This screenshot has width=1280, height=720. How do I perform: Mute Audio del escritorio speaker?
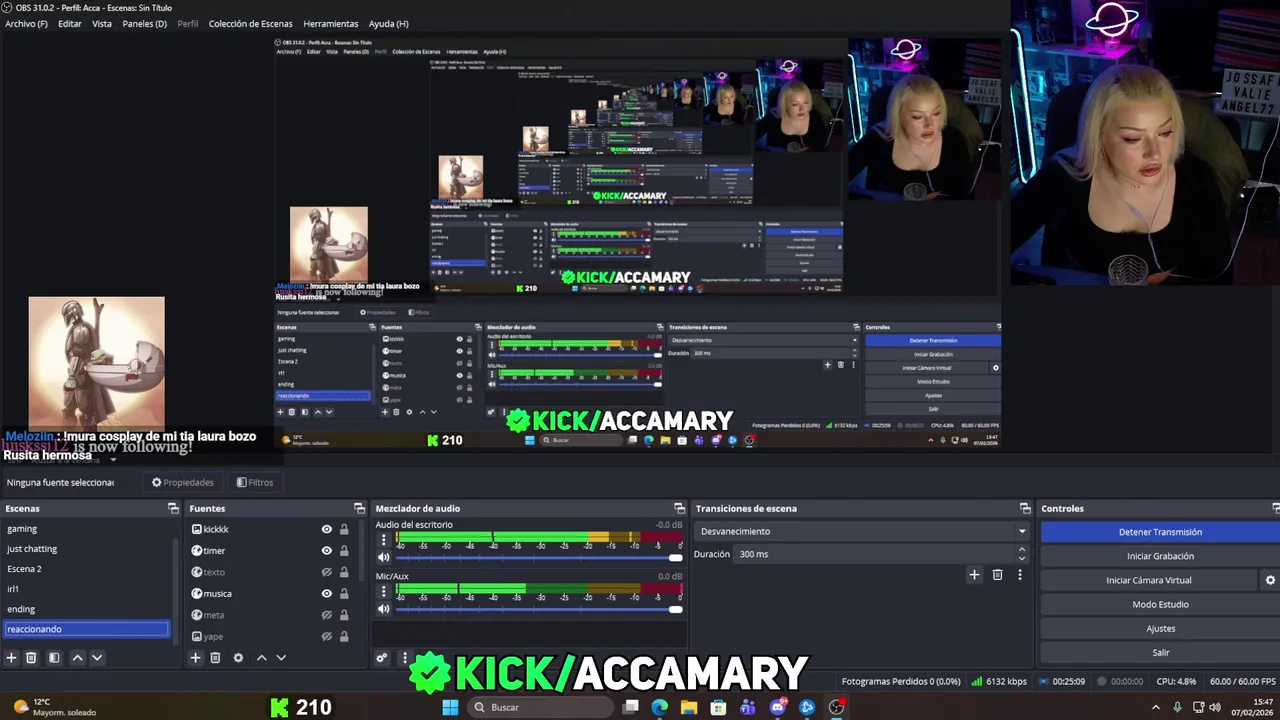[383, 558]
